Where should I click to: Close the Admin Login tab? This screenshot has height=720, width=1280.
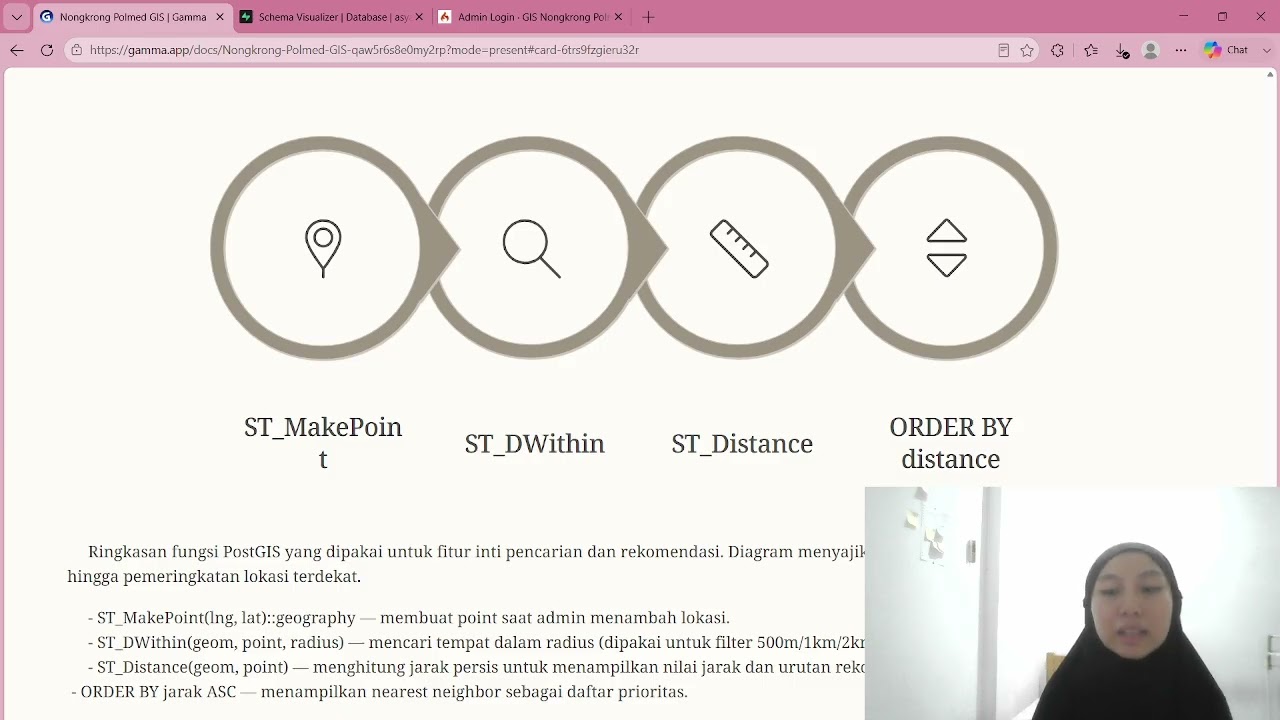coord(618,17)
